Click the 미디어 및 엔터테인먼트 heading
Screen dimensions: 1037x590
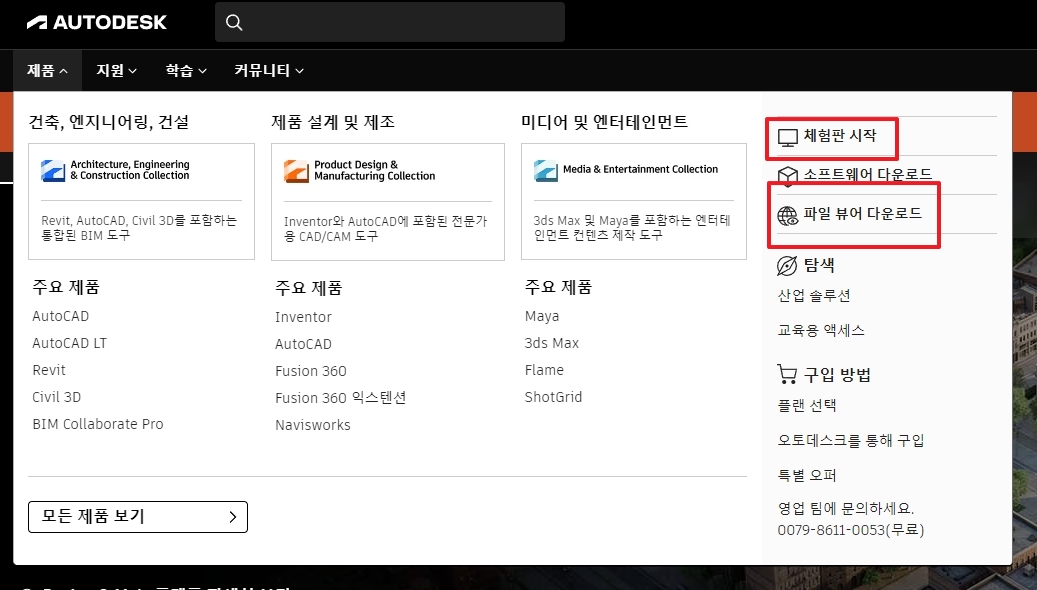[604, 122]
